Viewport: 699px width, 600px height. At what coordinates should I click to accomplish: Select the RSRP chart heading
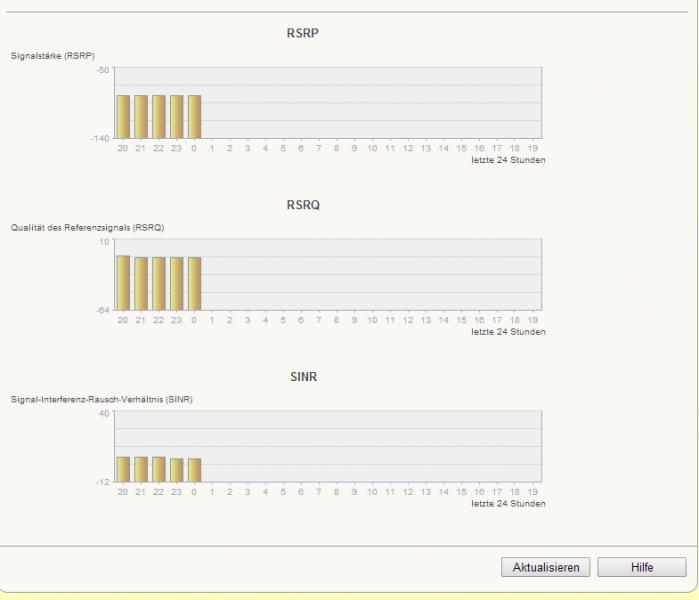(303, 33)
